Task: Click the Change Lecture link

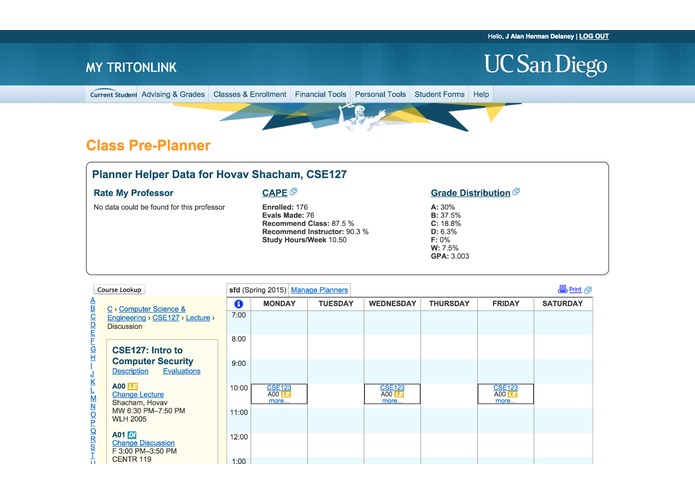Action: [138, 394]
